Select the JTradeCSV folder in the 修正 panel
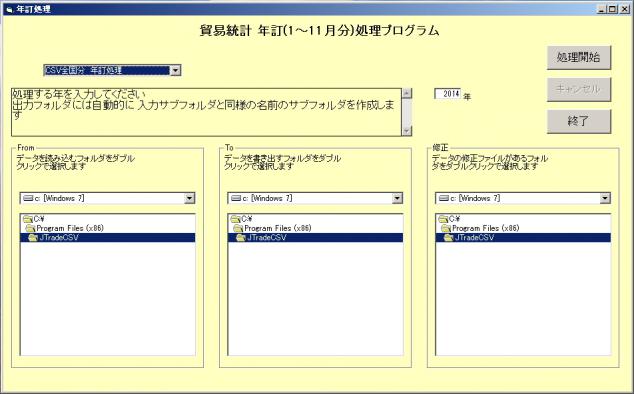634x394 pixels. (523, 237)
